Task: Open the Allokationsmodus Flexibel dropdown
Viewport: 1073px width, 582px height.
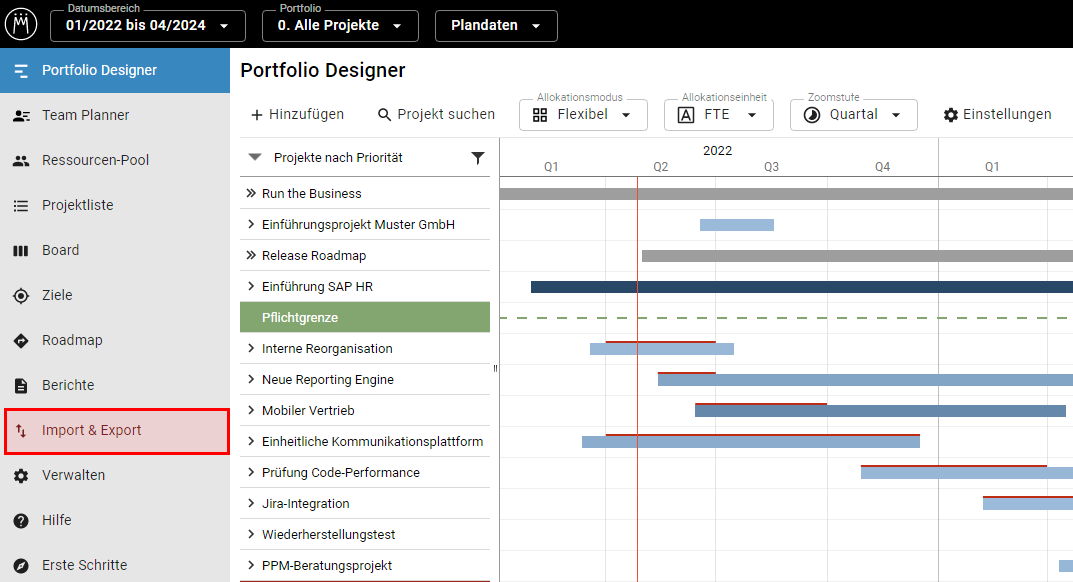Action: pos(583,115)
